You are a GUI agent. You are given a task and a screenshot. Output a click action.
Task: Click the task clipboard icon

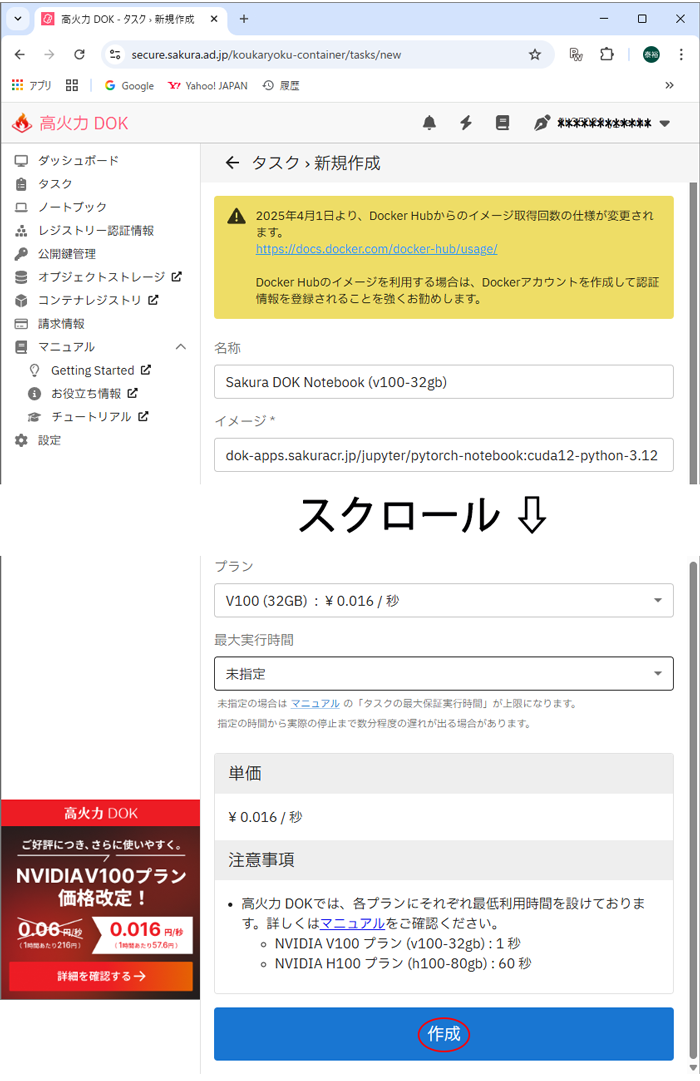tap(21, 184)
